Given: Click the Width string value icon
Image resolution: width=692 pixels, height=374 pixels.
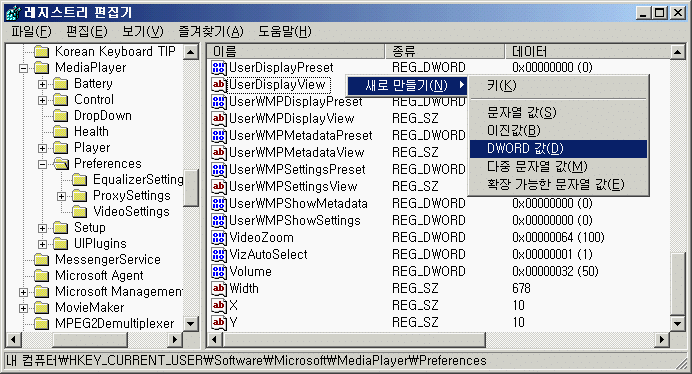Looking at the screenshot, I should pos(219,289).
